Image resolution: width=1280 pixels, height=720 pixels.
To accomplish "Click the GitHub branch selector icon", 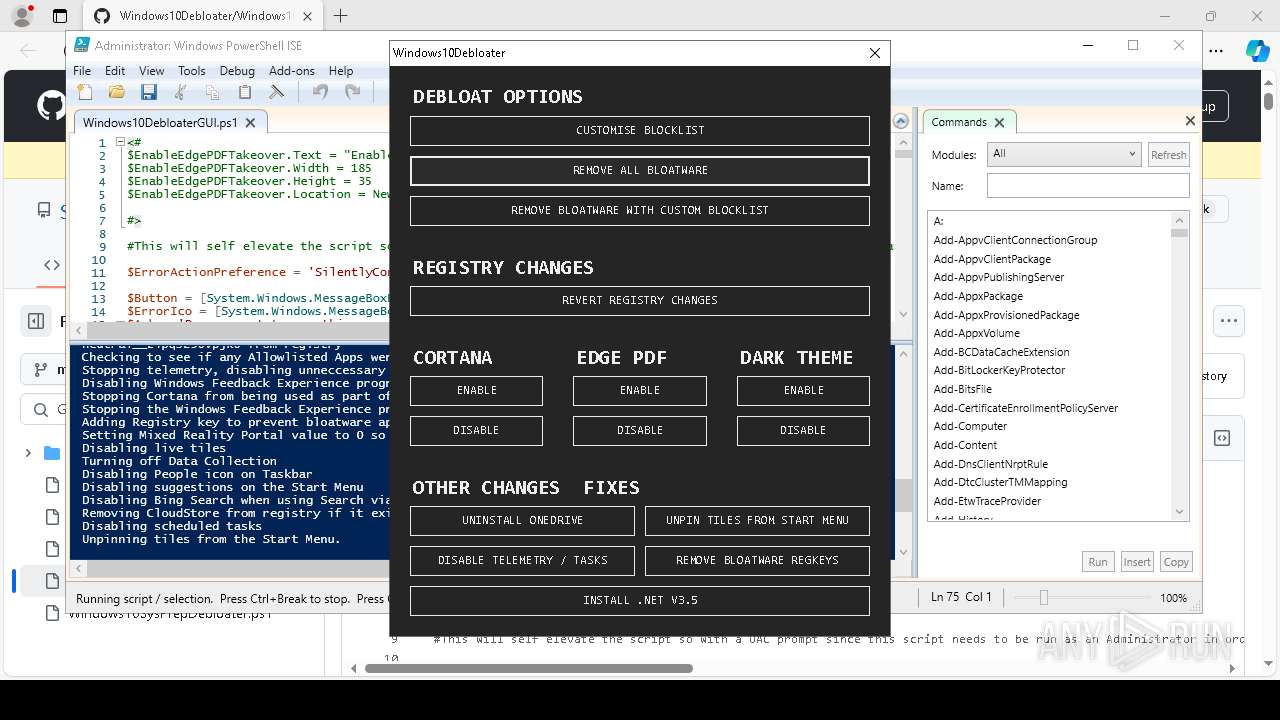I will [40, 369].
